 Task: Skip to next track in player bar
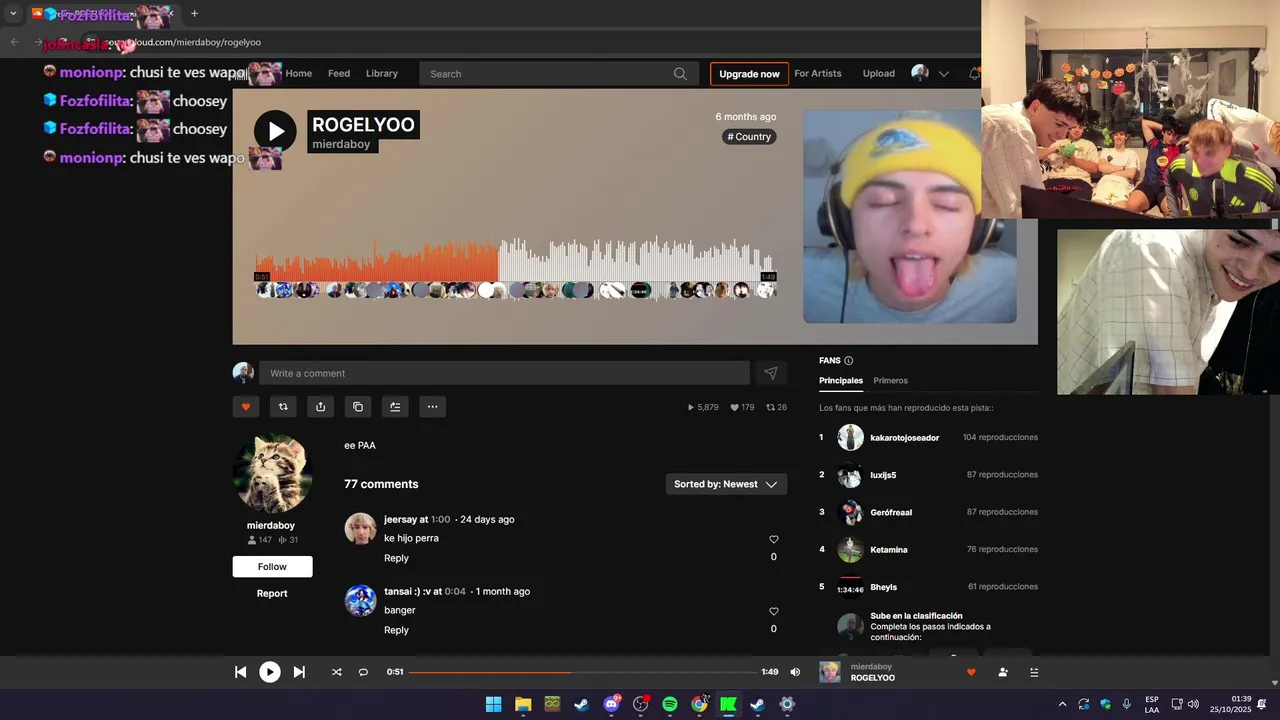[299, 672]
